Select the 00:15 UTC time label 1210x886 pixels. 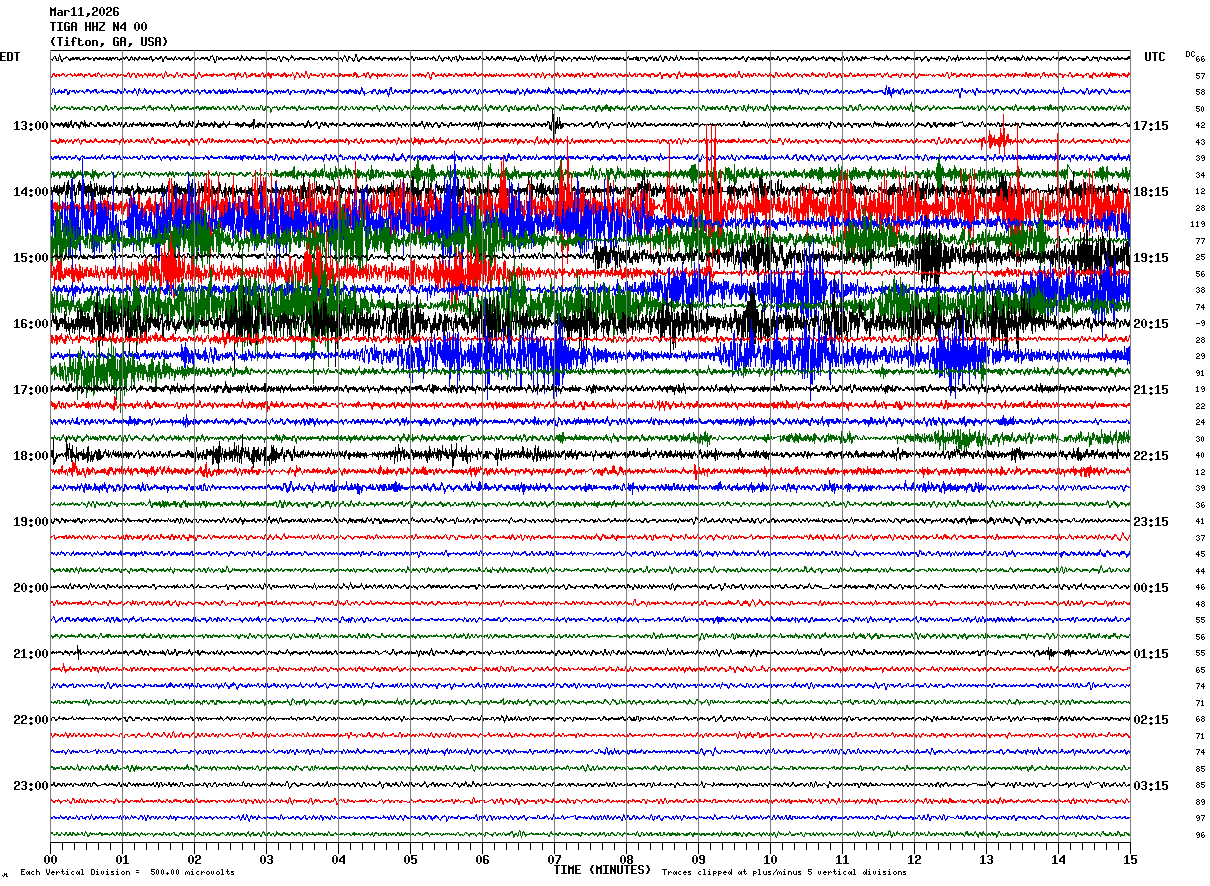[1151, 588]
